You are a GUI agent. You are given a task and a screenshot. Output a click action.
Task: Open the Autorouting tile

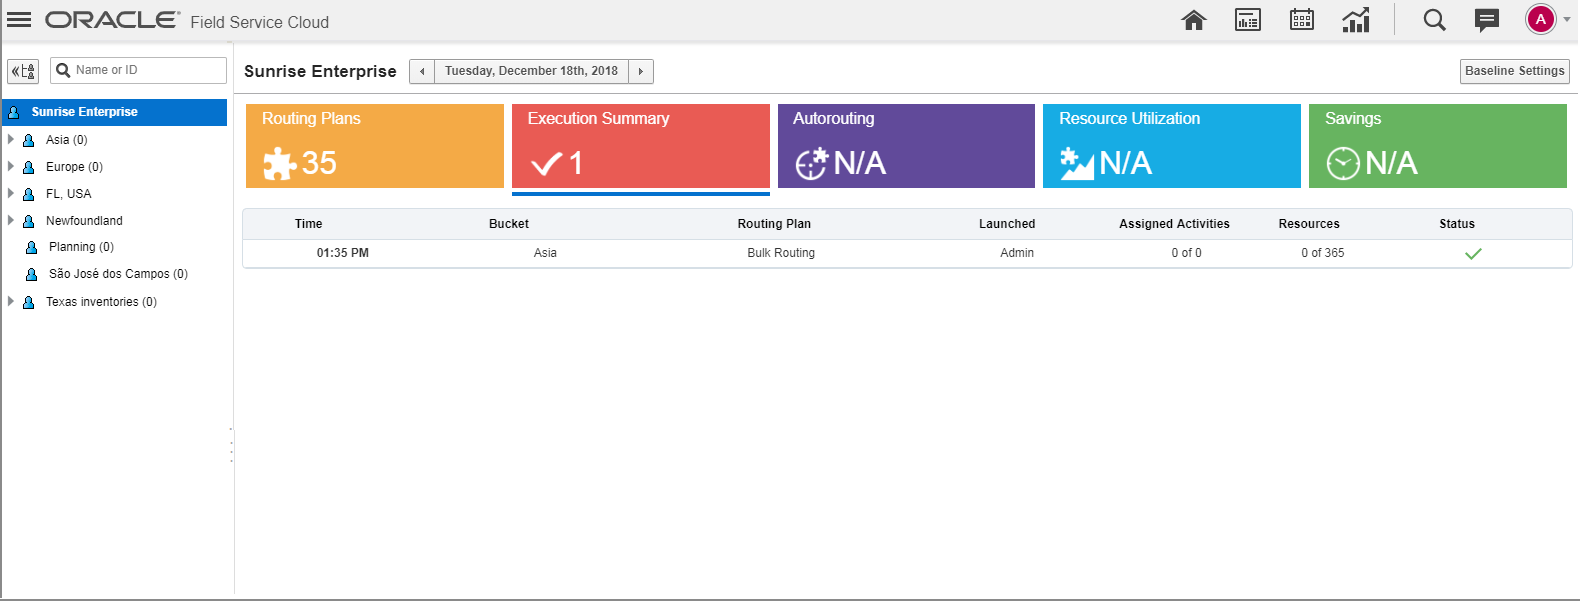pos(906,146)
